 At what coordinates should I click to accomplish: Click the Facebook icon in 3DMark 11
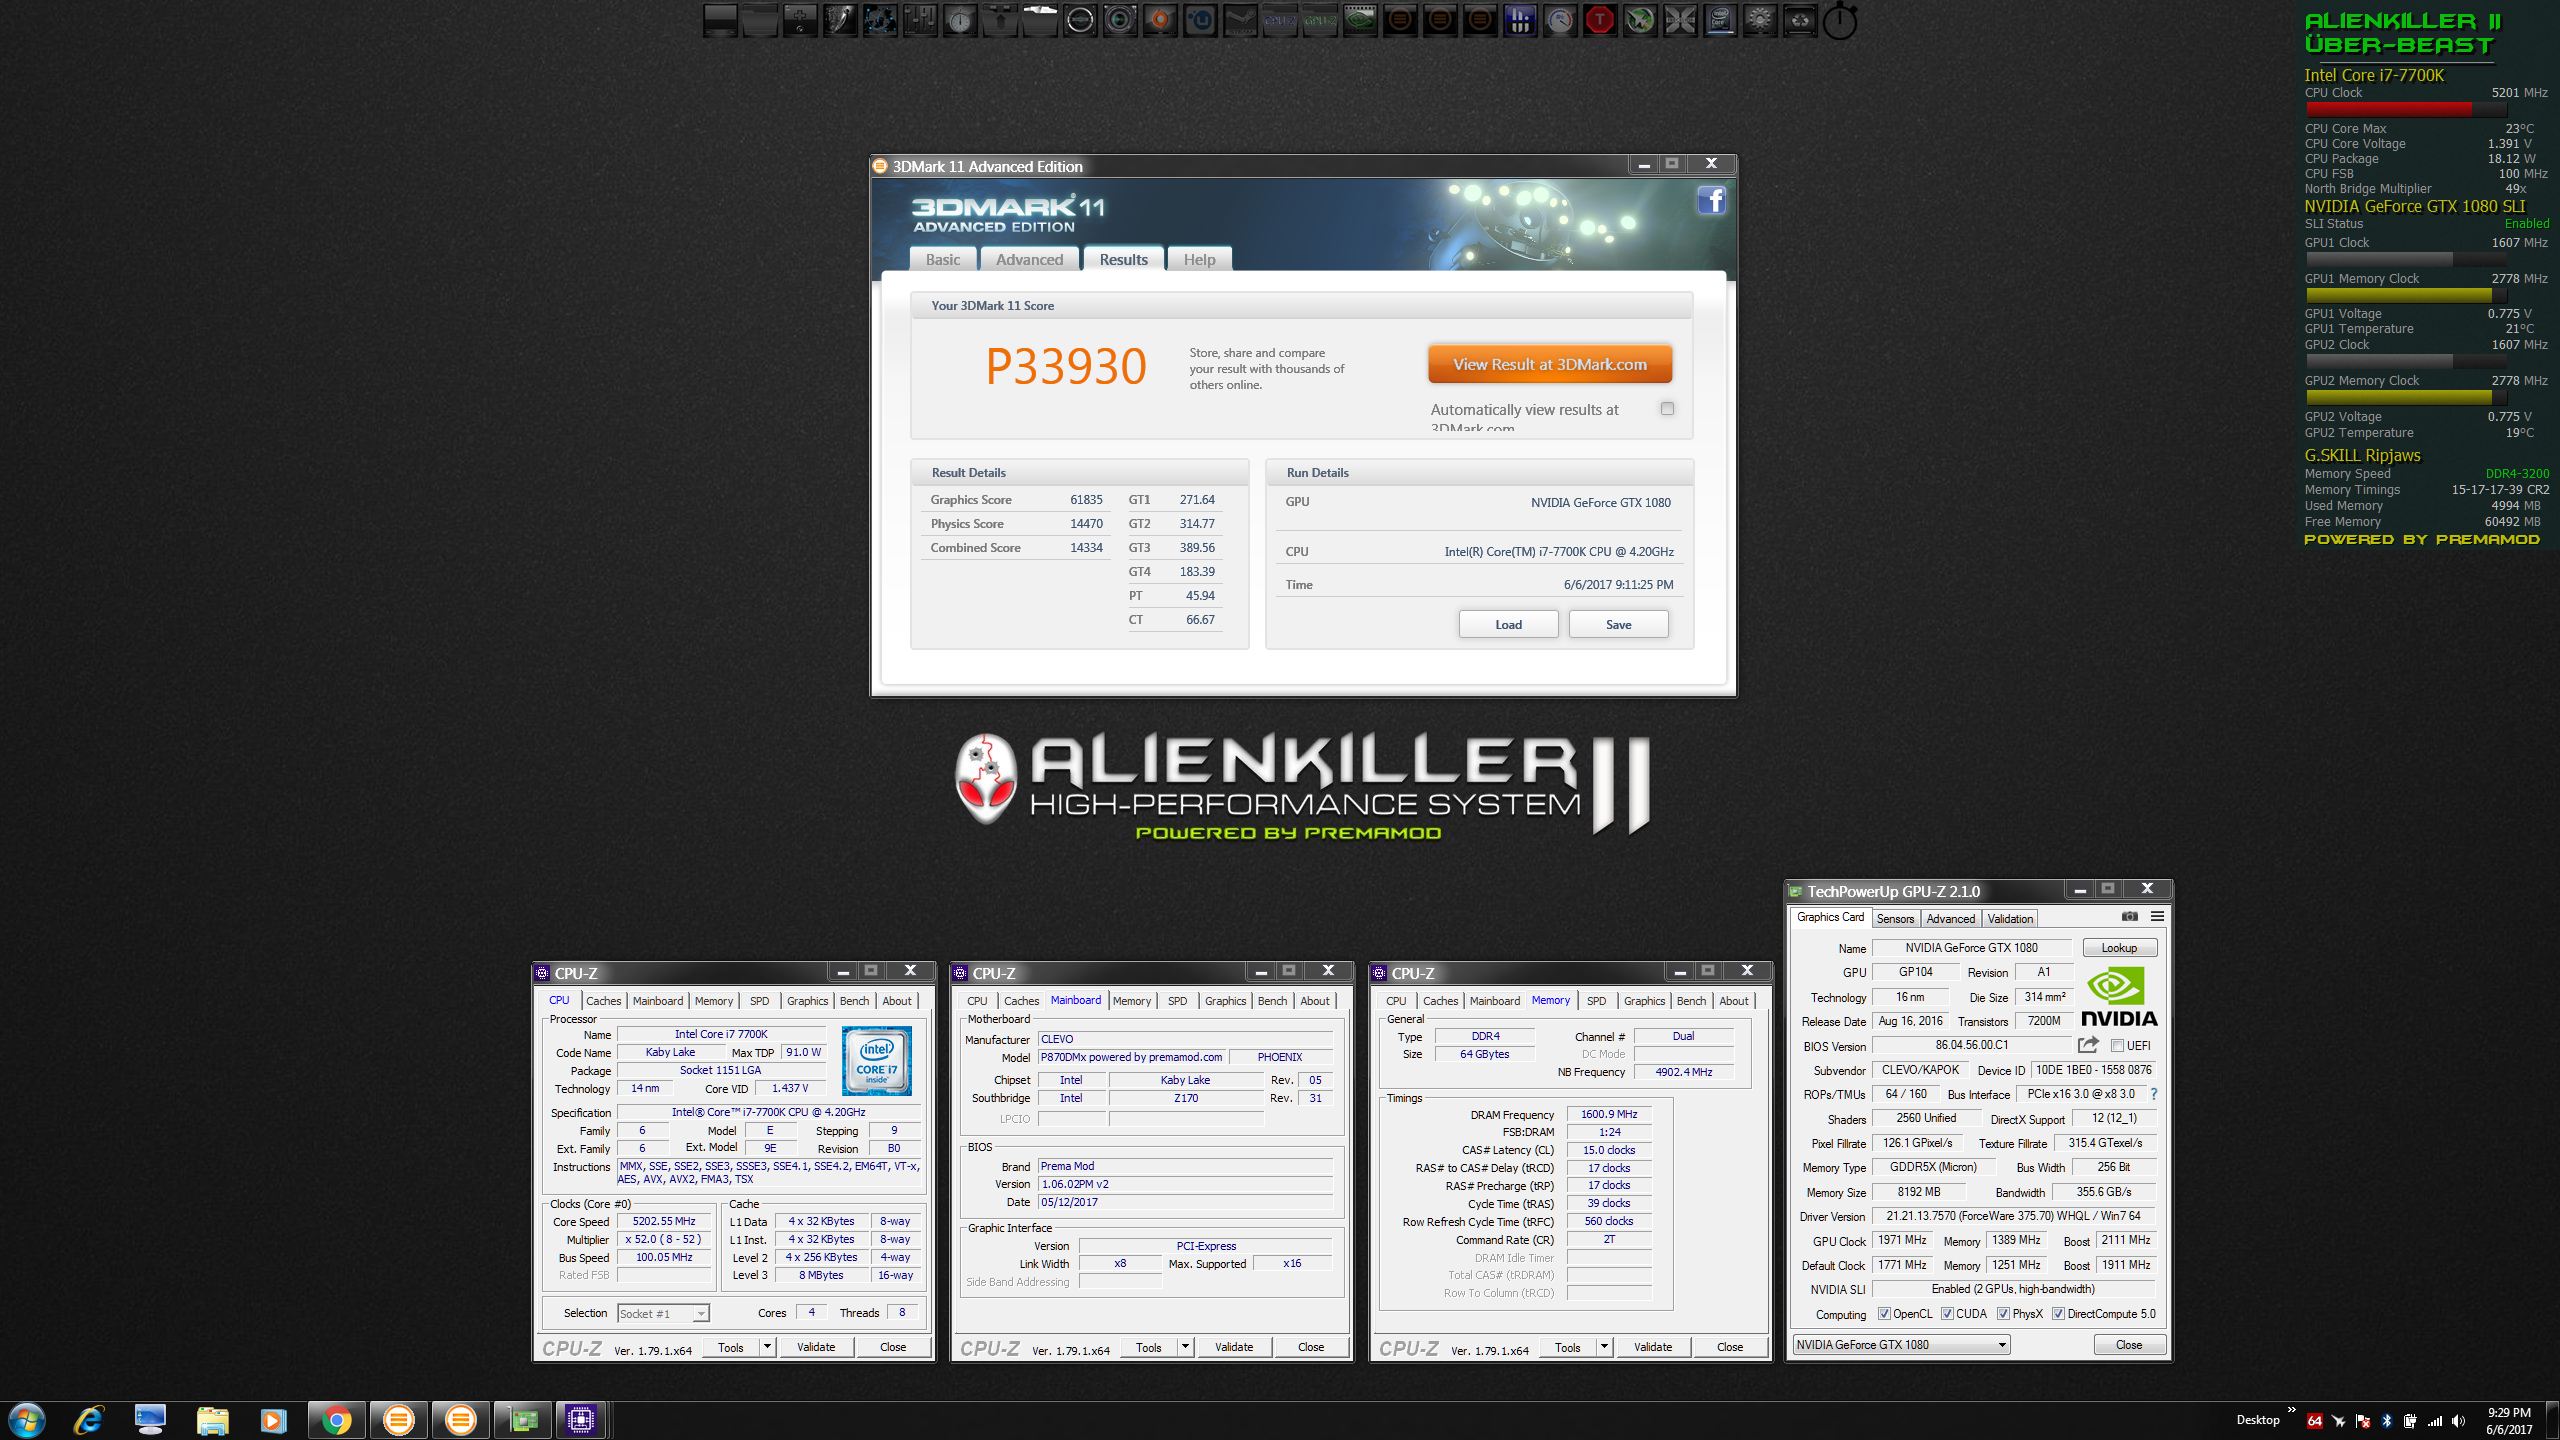click(x=1711, y=201)
